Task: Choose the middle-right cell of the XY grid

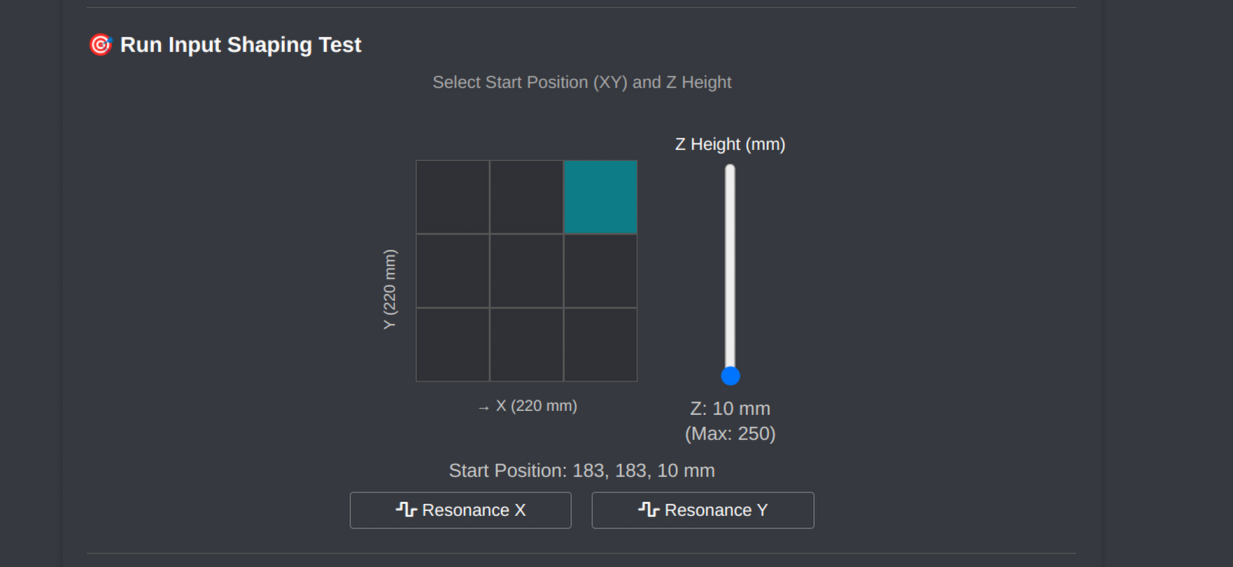Action: pos(601,271)
